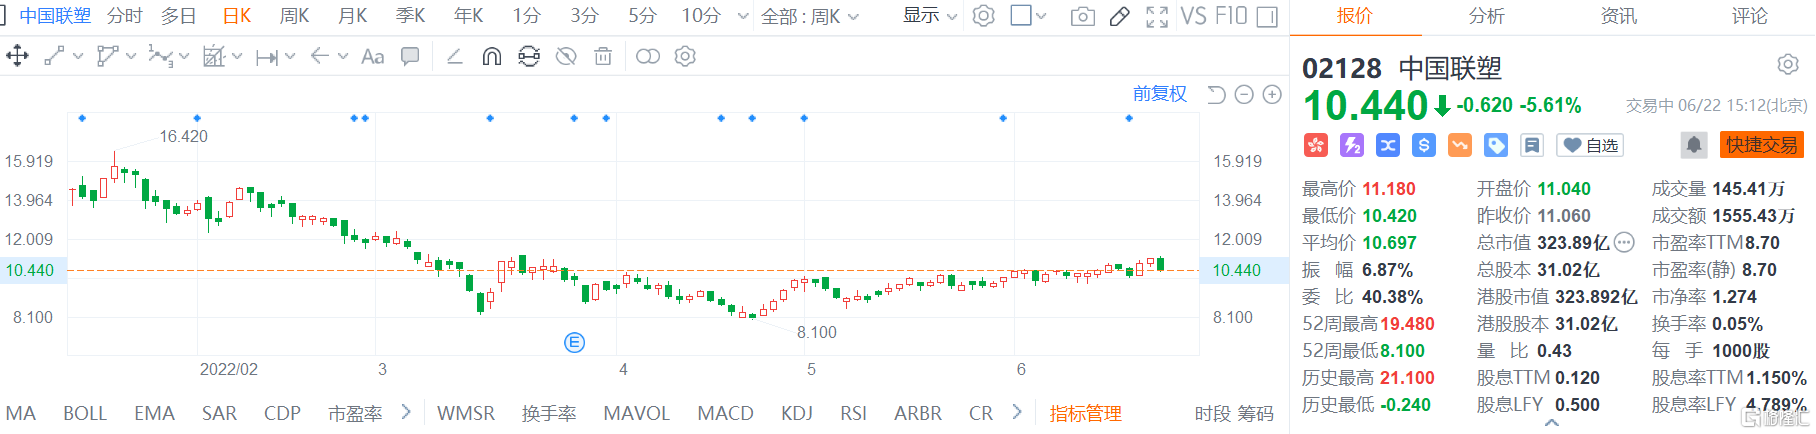The height and width of the screenshot is (434, 1816).
Task: Expand total market cap ellipsis details
Action: 1624,242
